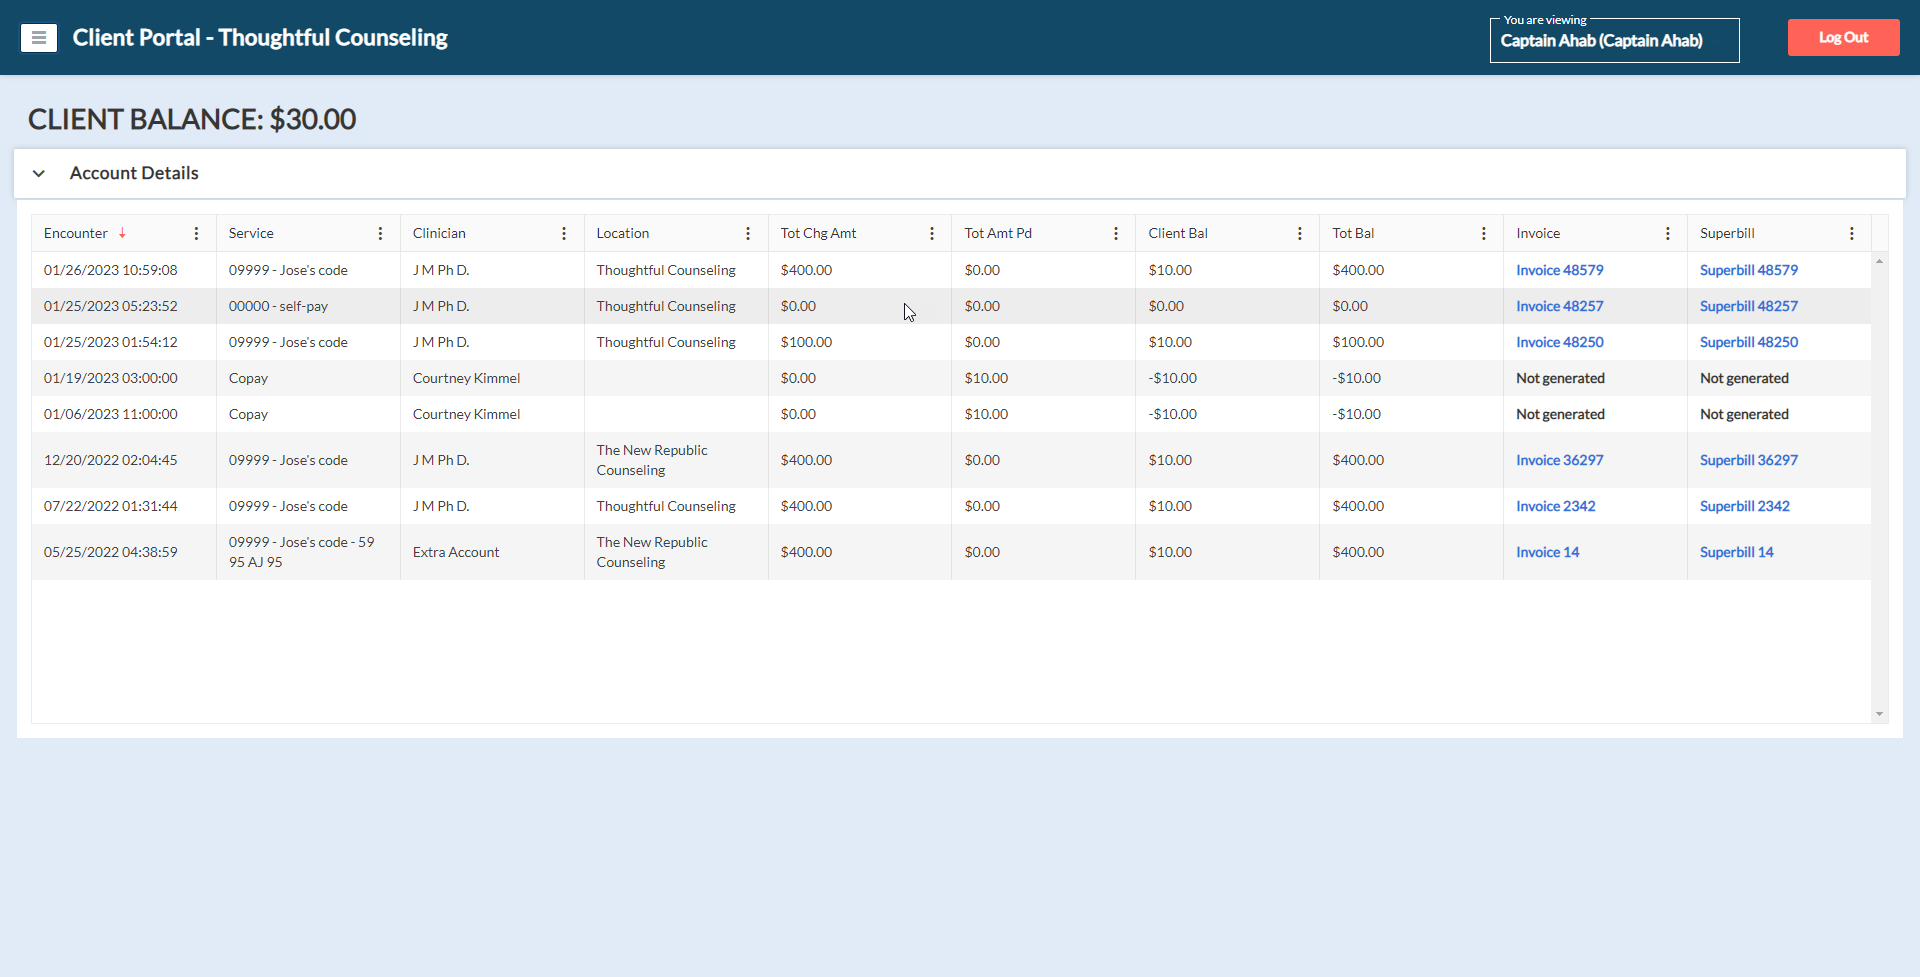This screenshot has width=1920, height=977.
Task: View Invoice 36297
Action: [x=1559, y=460]
